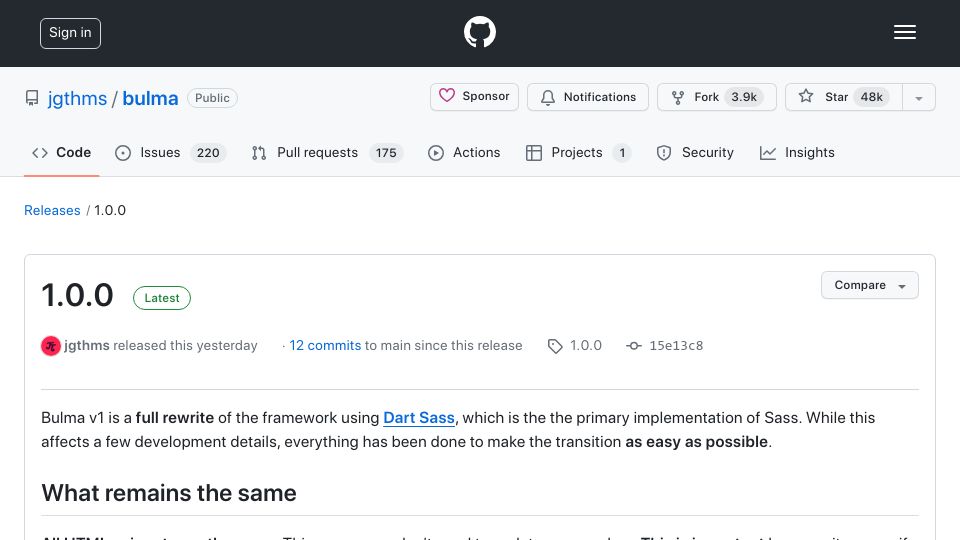
Task: Click the 1.0.0 release title heading
Action: (x=77, y=295)
